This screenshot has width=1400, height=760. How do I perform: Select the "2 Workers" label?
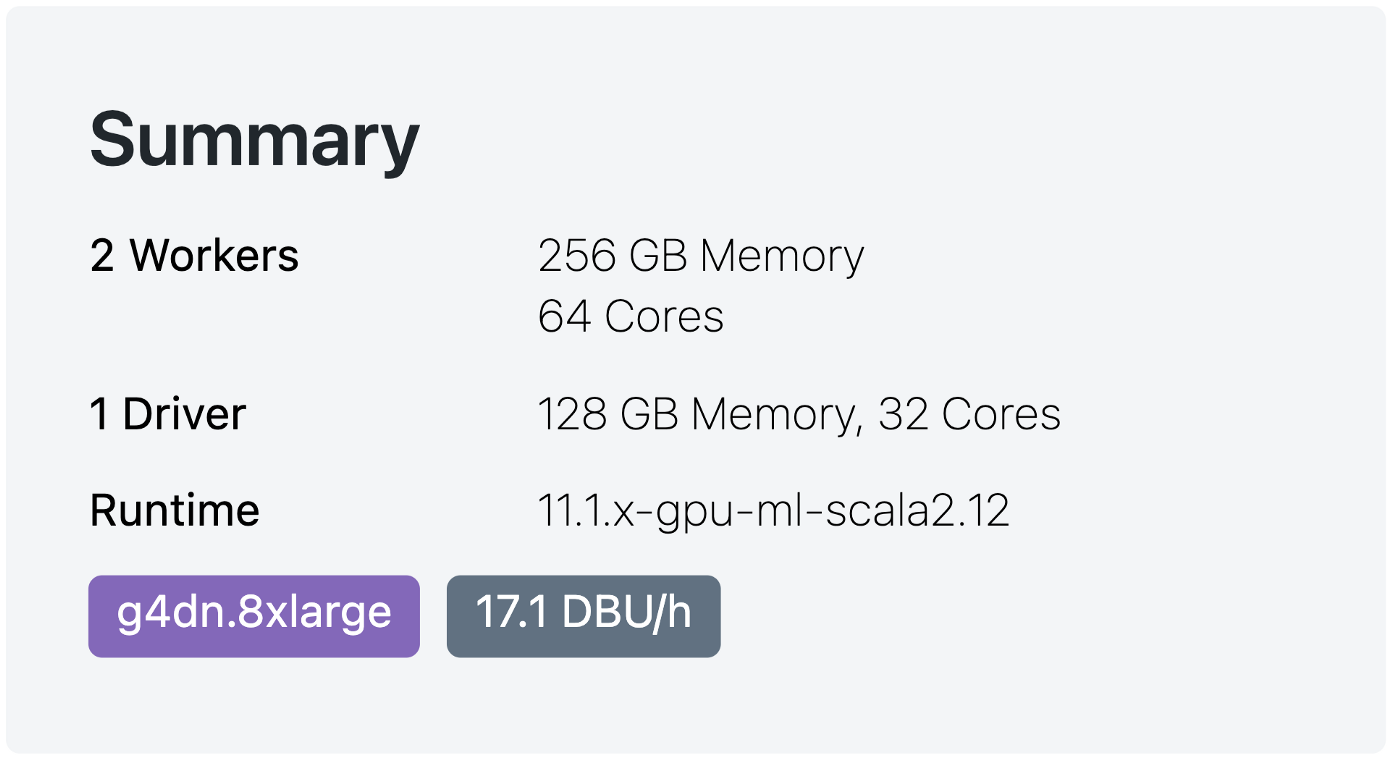(x=194, y=256)
